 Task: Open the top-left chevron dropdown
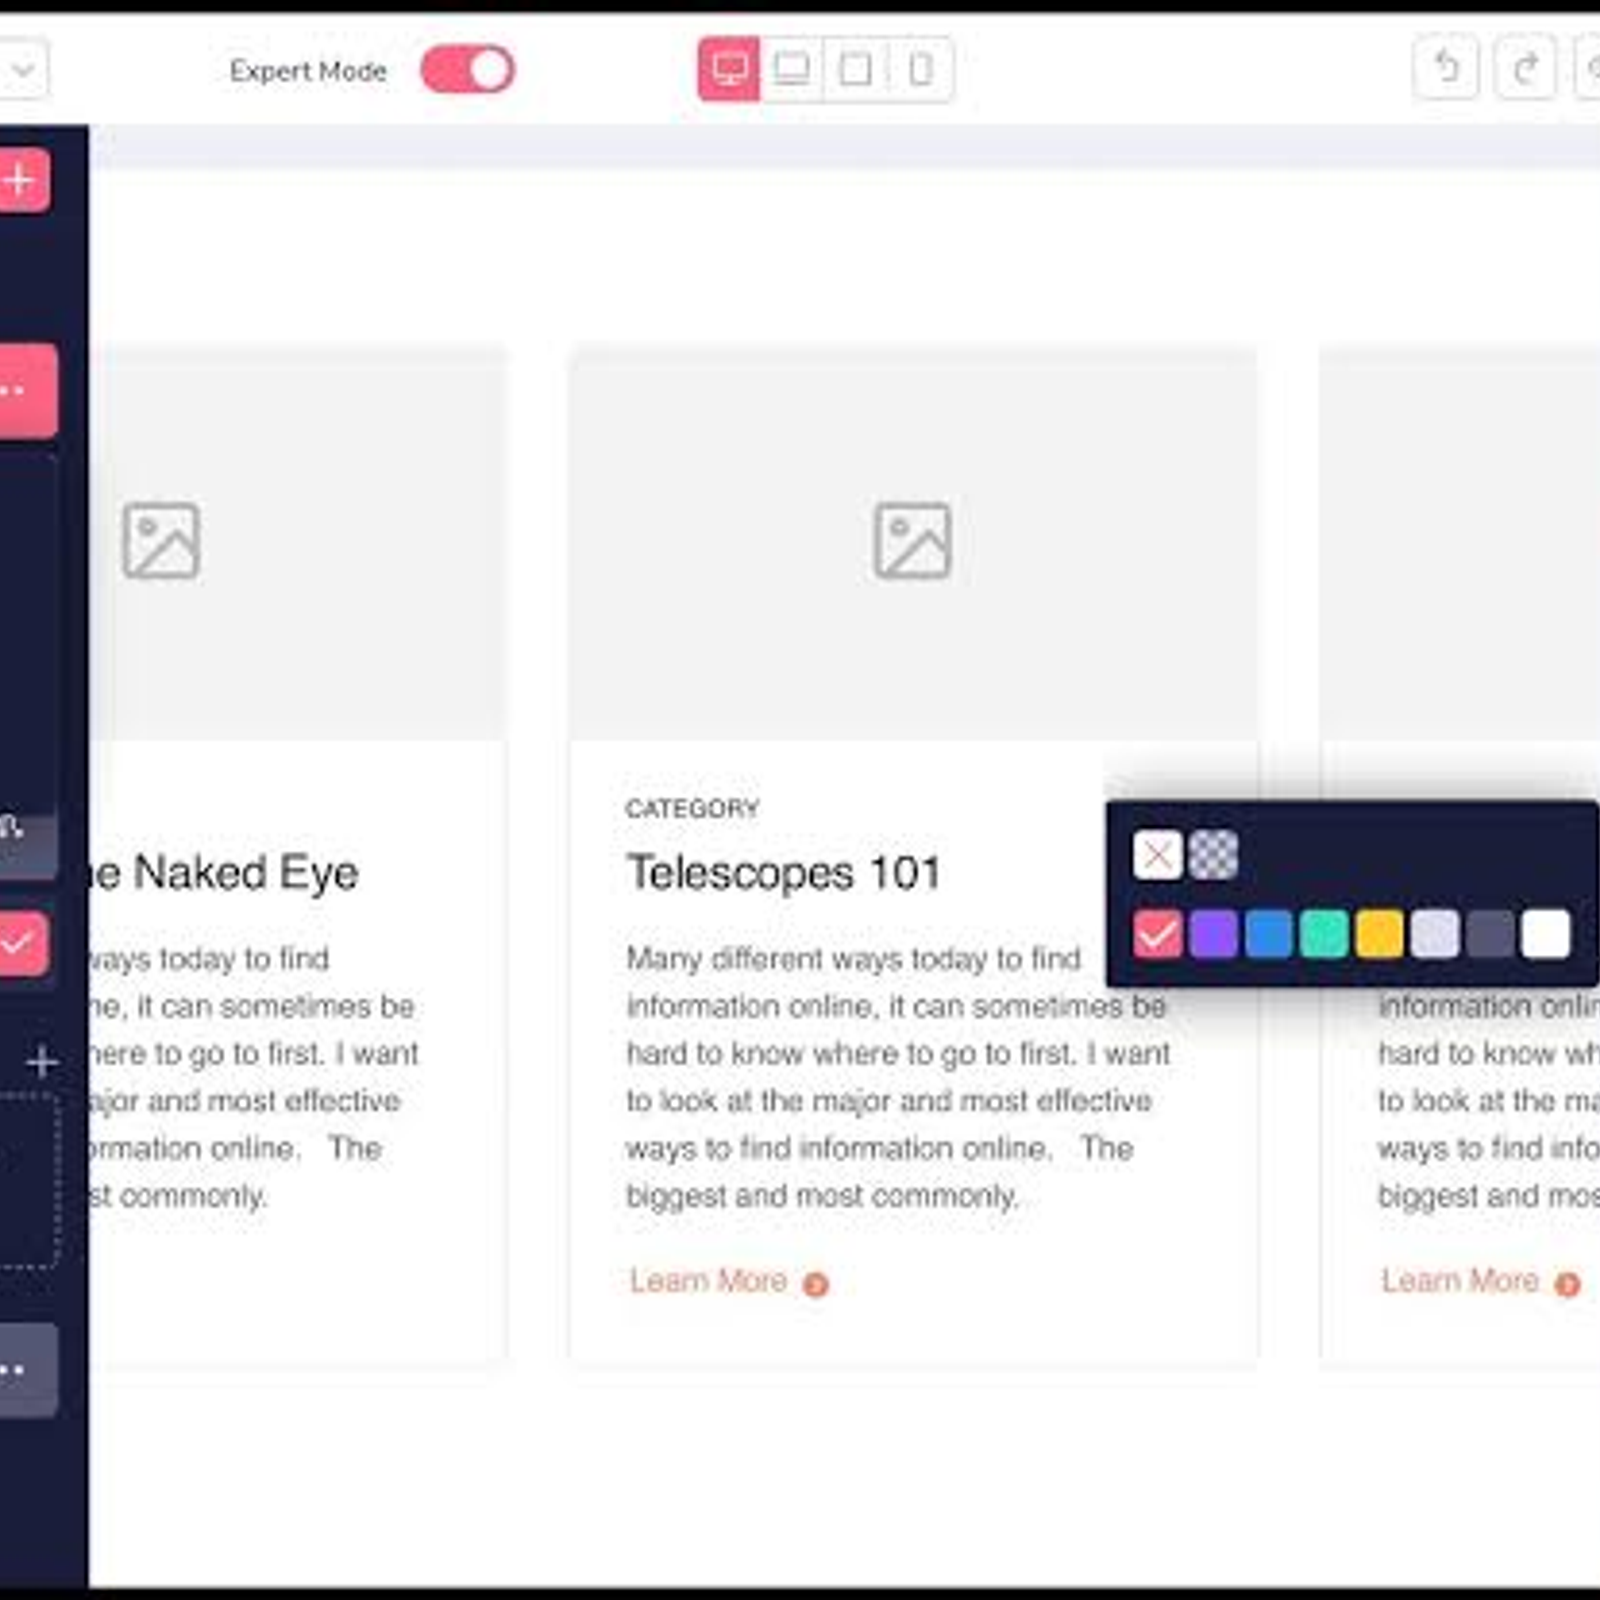[x=23, y=70]
